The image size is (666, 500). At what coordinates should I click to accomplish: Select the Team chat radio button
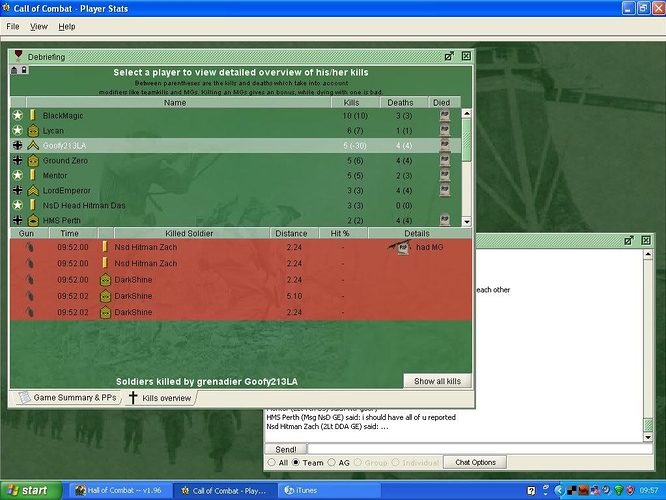[x=296, y=462]
